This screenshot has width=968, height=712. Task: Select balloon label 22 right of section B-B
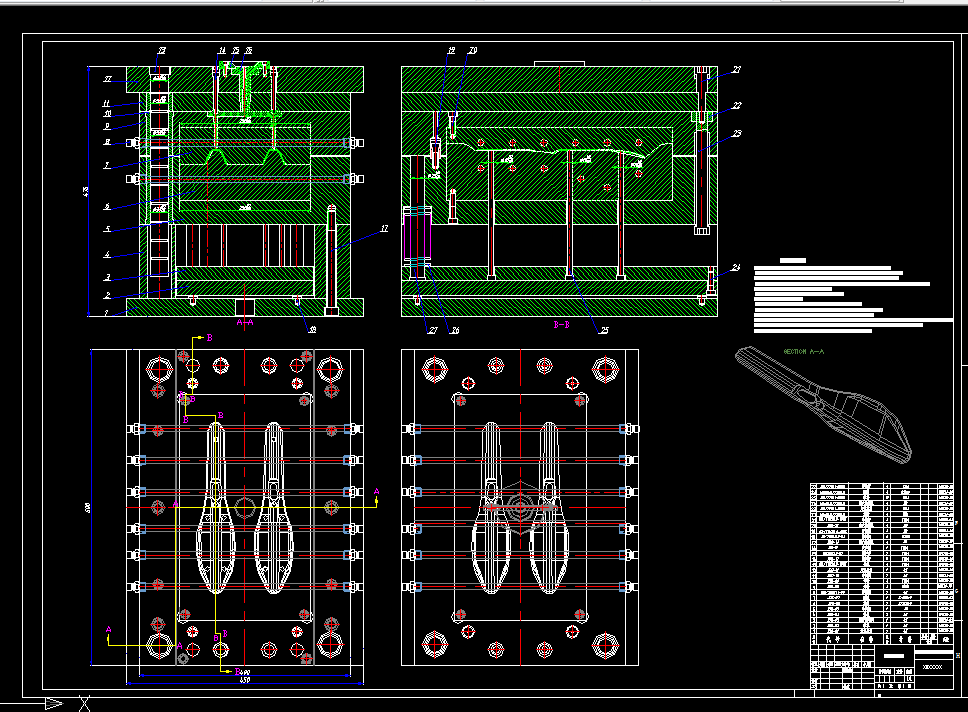click(x=736, y=106)
